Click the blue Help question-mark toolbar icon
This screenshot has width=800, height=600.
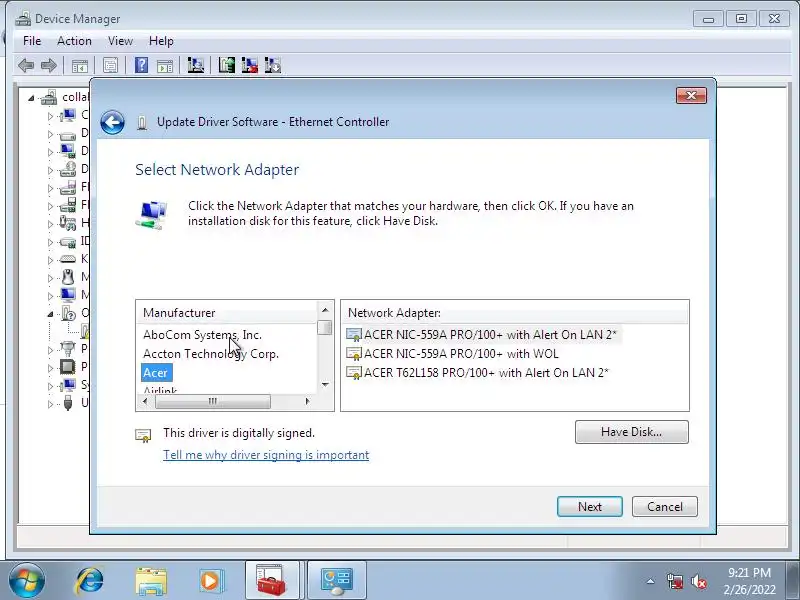141,65
